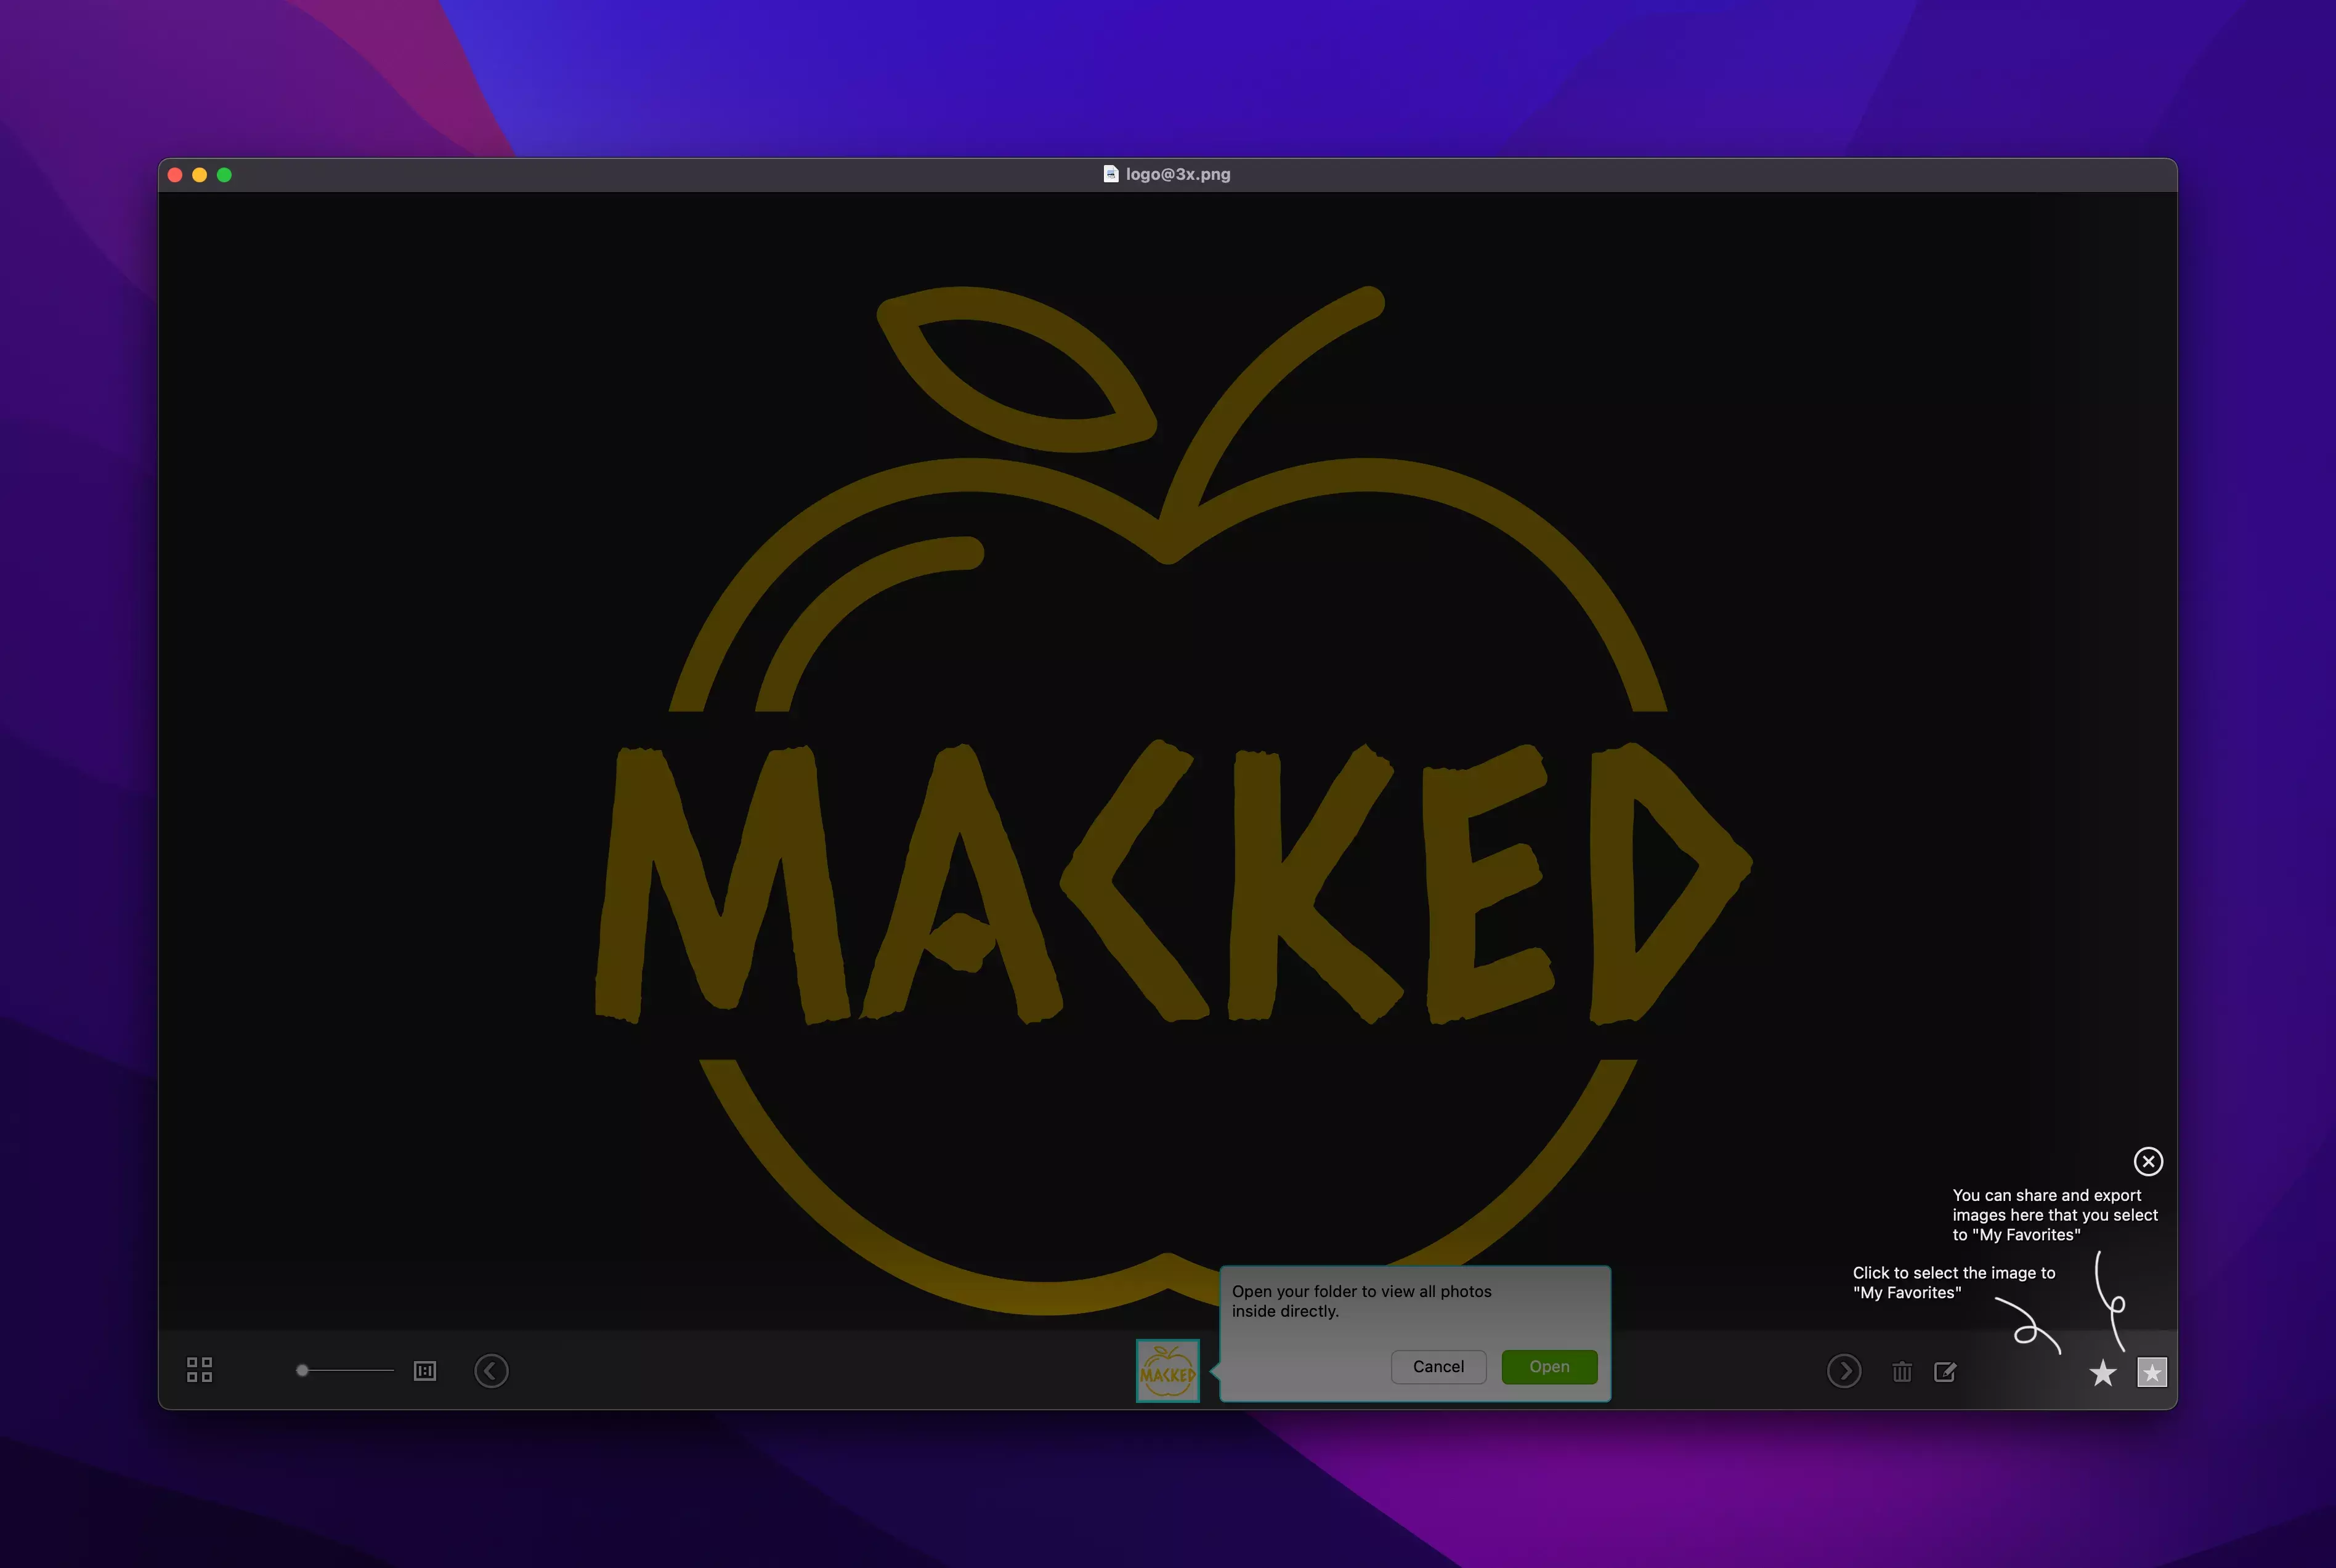The image size is (2336, 1568).
Task: Click the logo@3x.png window title
Action: [1178, 174]
